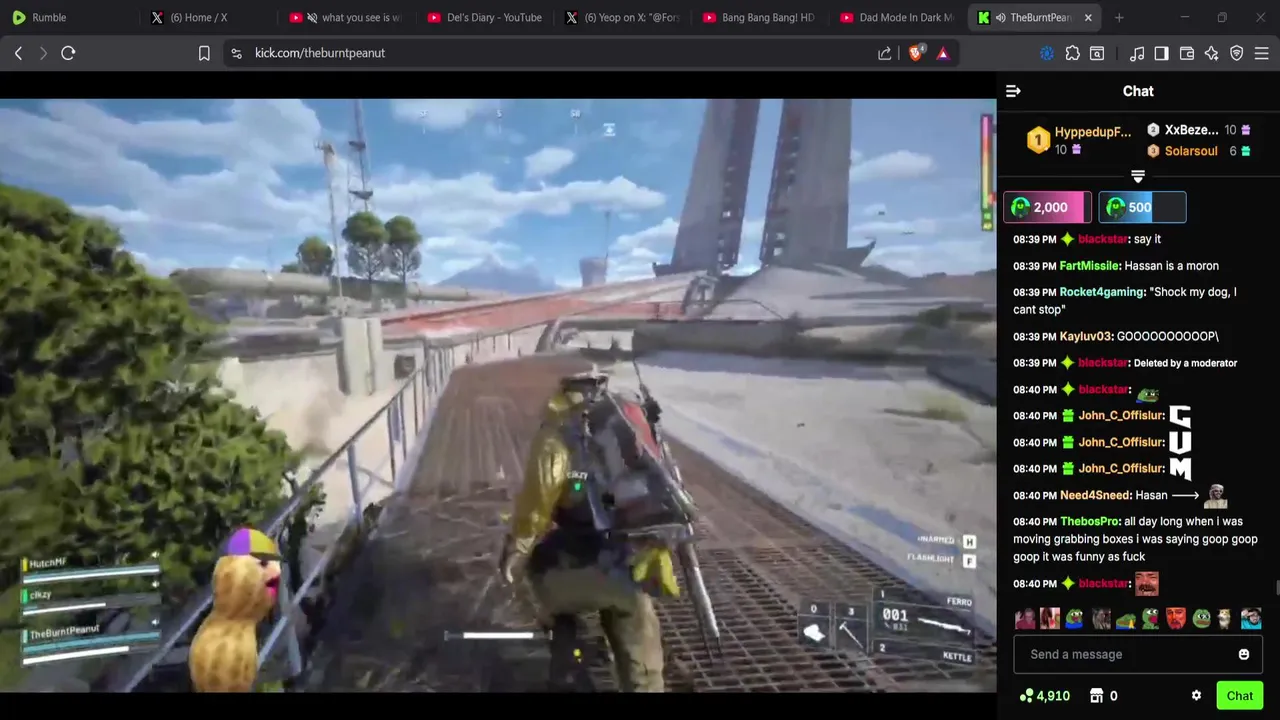
Task: Switch to Del's Diary - YouTube tab
Action: (484, 17)
